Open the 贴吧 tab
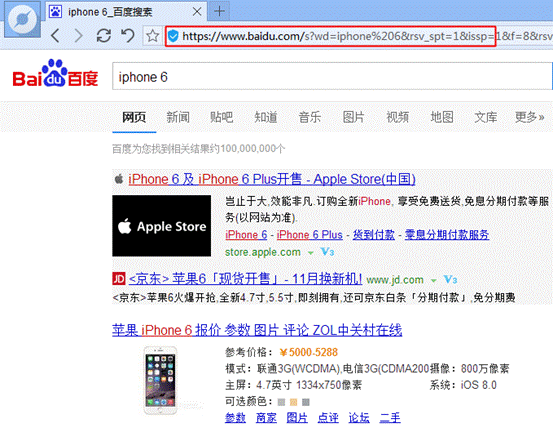553x428 pixels. (x=222, y=117)
